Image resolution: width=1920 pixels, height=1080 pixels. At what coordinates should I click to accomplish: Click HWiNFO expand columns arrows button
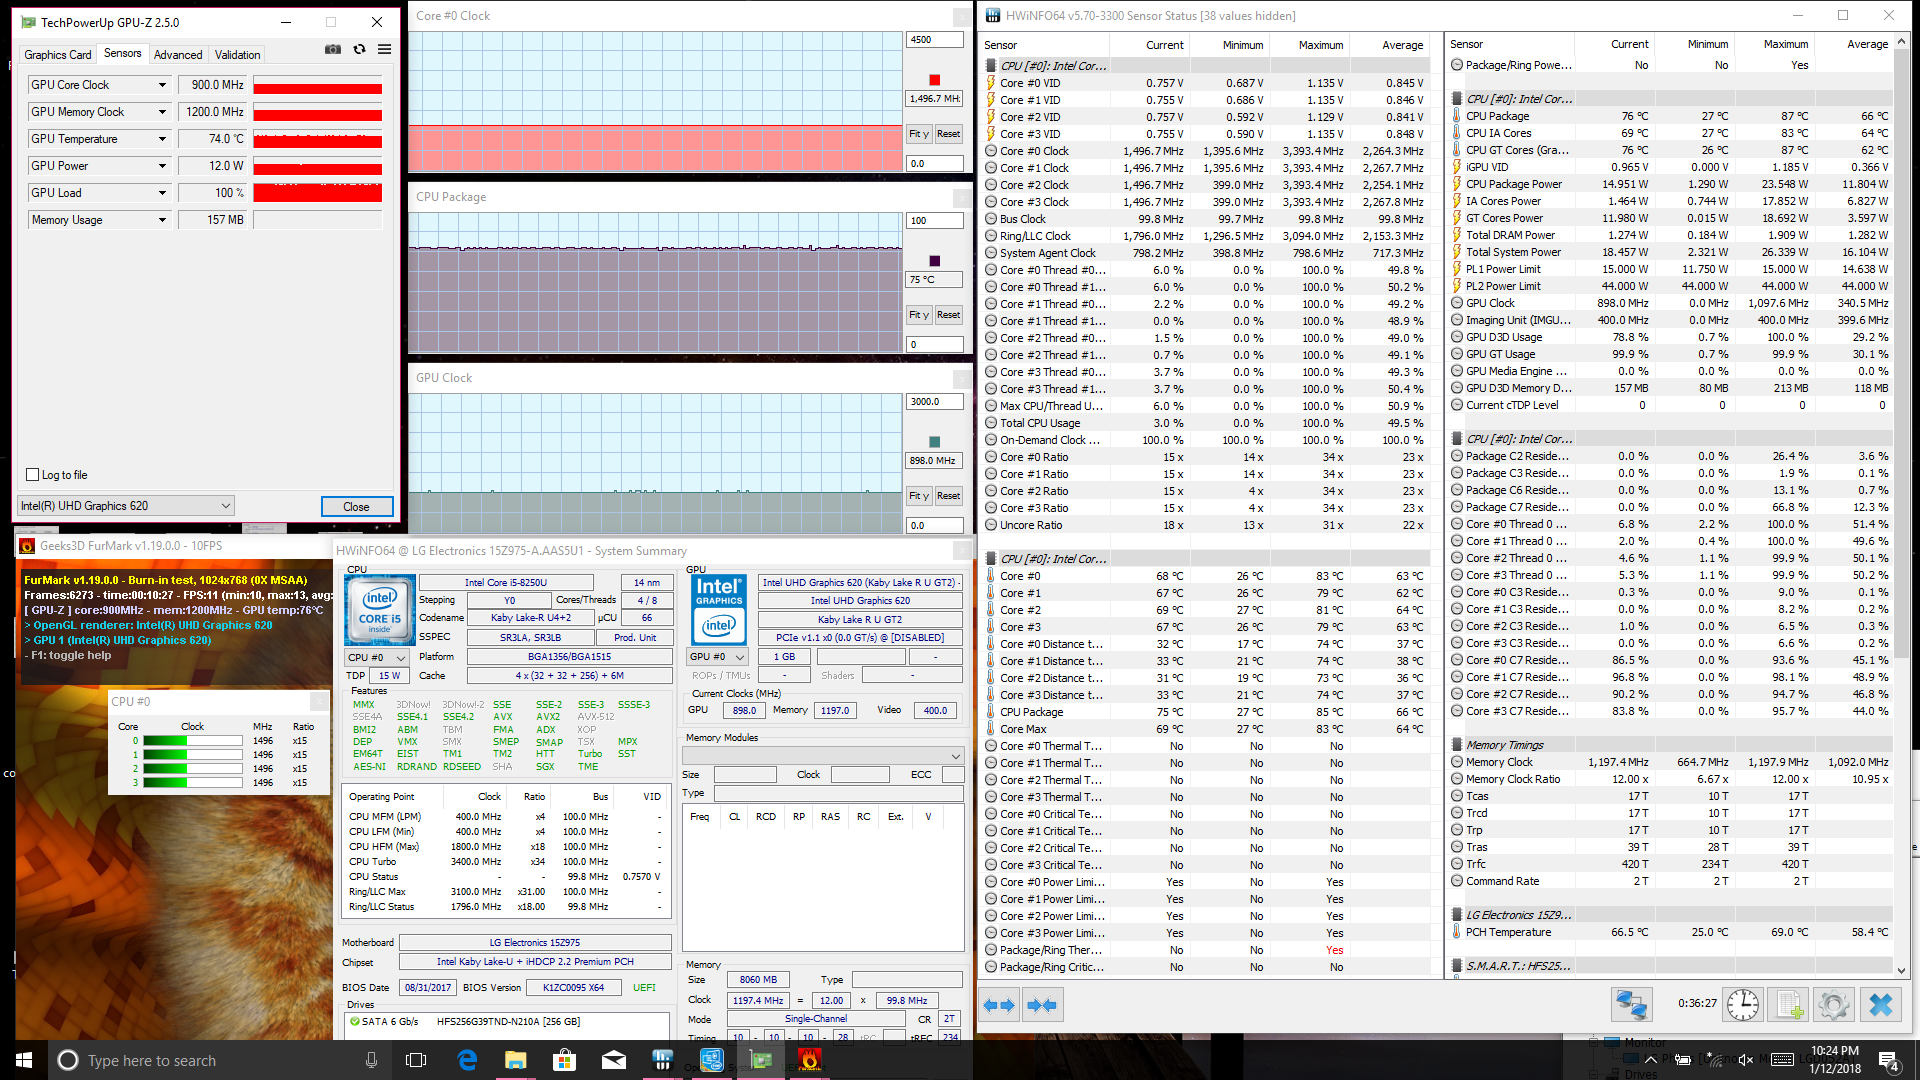point(999,1005)
